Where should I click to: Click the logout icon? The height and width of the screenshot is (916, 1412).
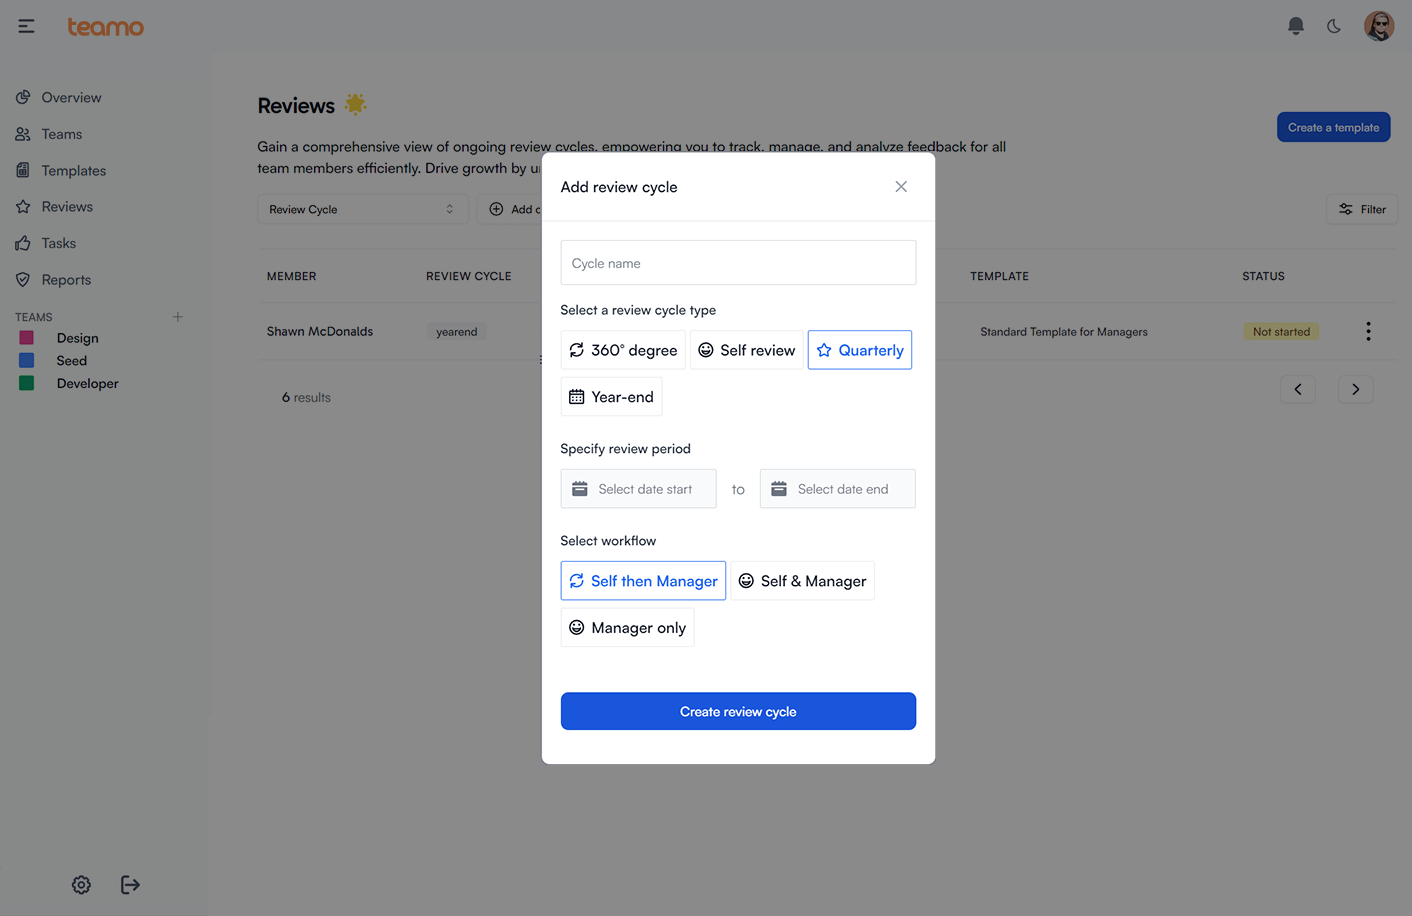(130, 885)
